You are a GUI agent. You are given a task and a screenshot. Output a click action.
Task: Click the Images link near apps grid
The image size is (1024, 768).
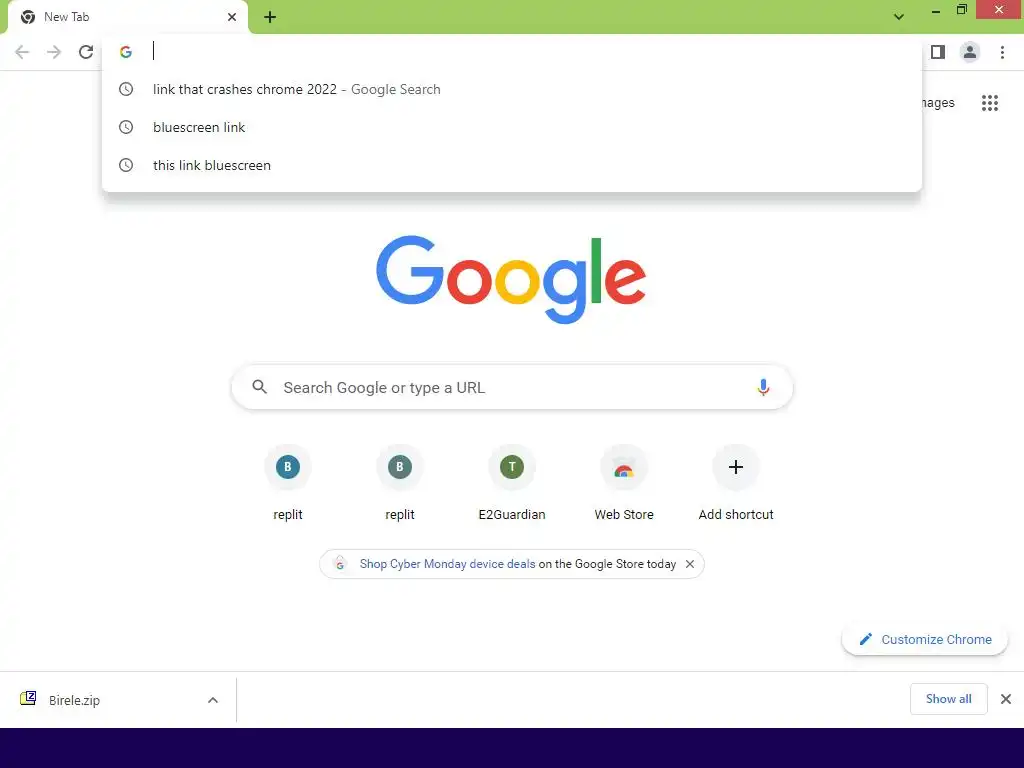coord(938,103)
